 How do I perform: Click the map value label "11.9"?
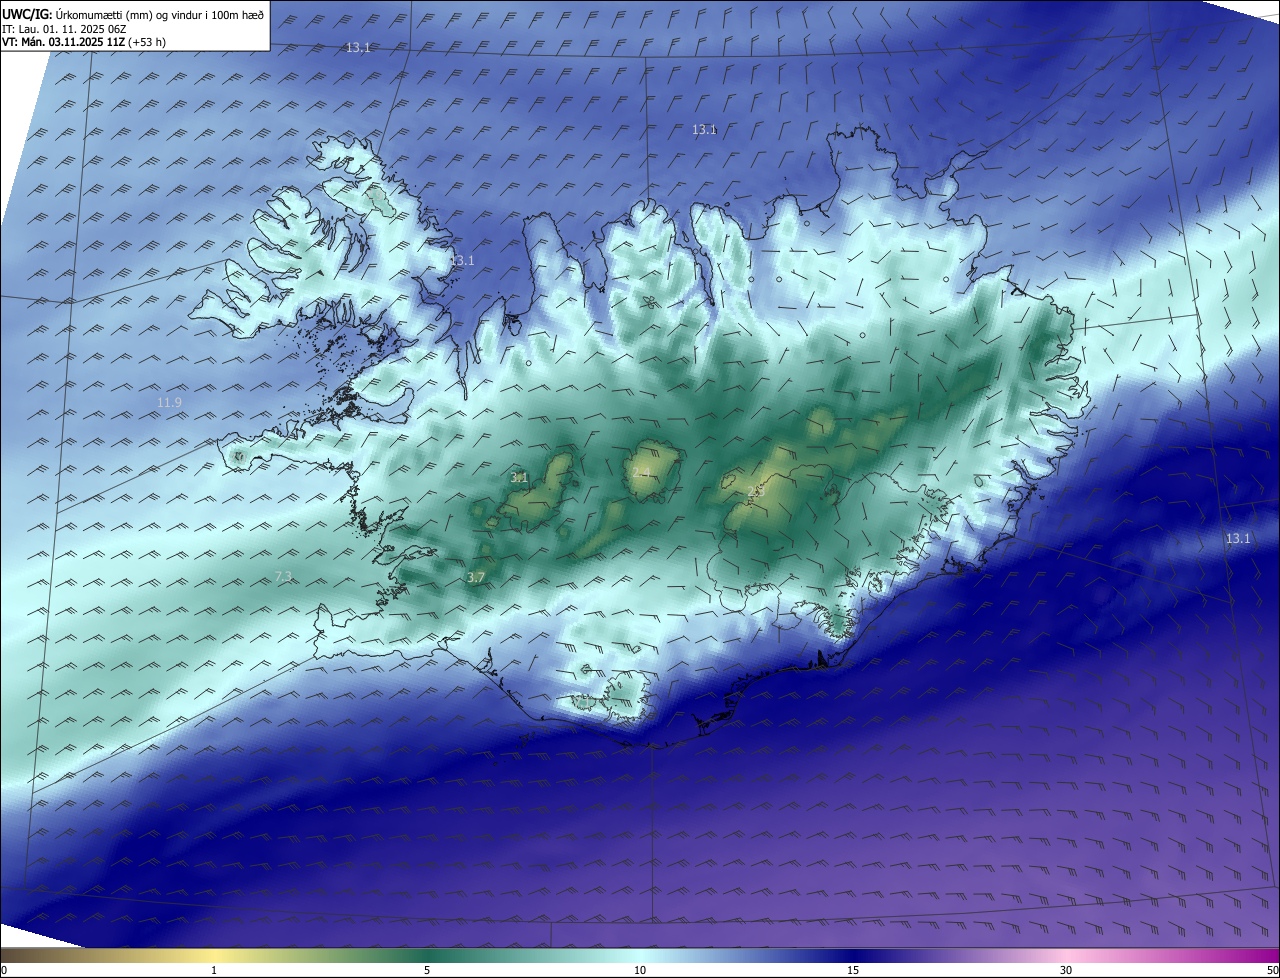coord(170,403)
